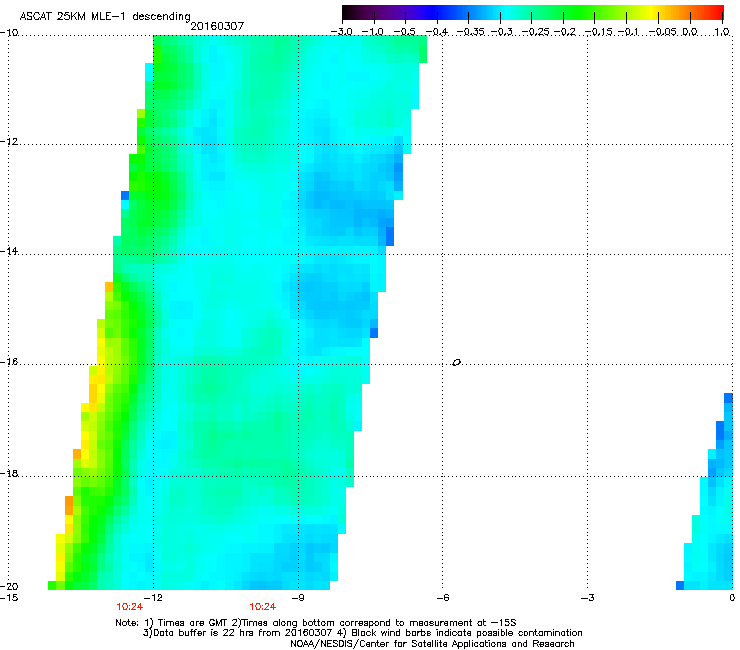
Task: Click the 1.0 color scale label
Action: (x=722, y=32)
